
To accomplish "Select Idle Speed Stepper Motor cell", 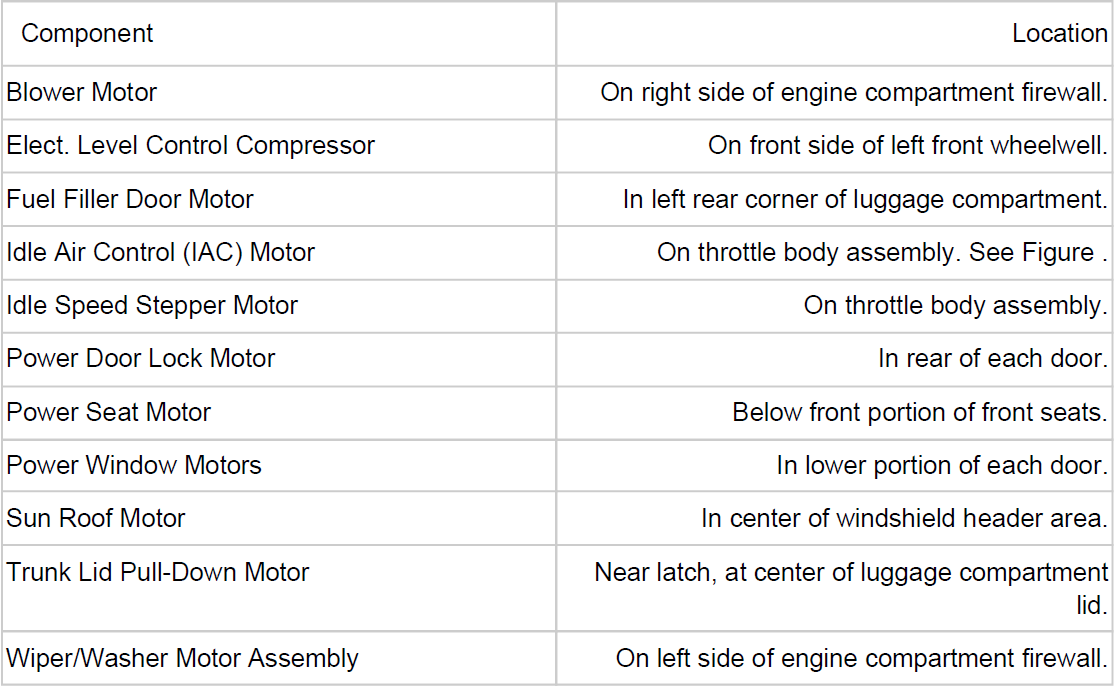I will coord(152,305).
